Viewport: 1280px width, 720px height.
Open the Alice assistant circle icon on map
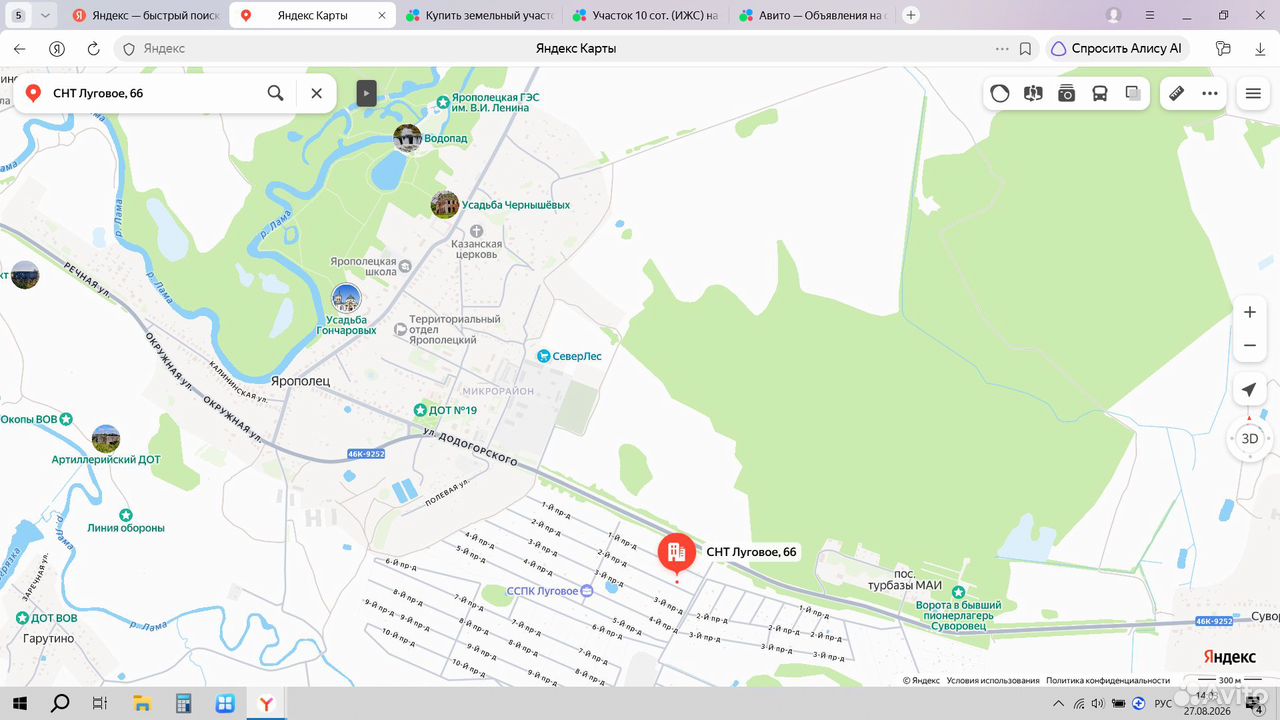[1000, 93]
